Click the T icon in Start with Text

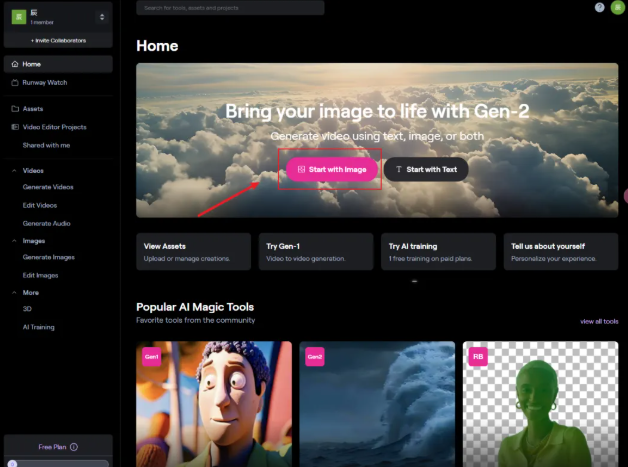[x=399, y=169]
